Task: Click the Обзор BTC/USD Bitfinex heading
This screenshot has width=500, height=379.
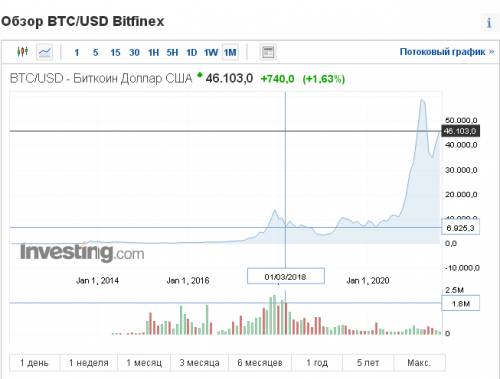Action: tap(83, 21)
